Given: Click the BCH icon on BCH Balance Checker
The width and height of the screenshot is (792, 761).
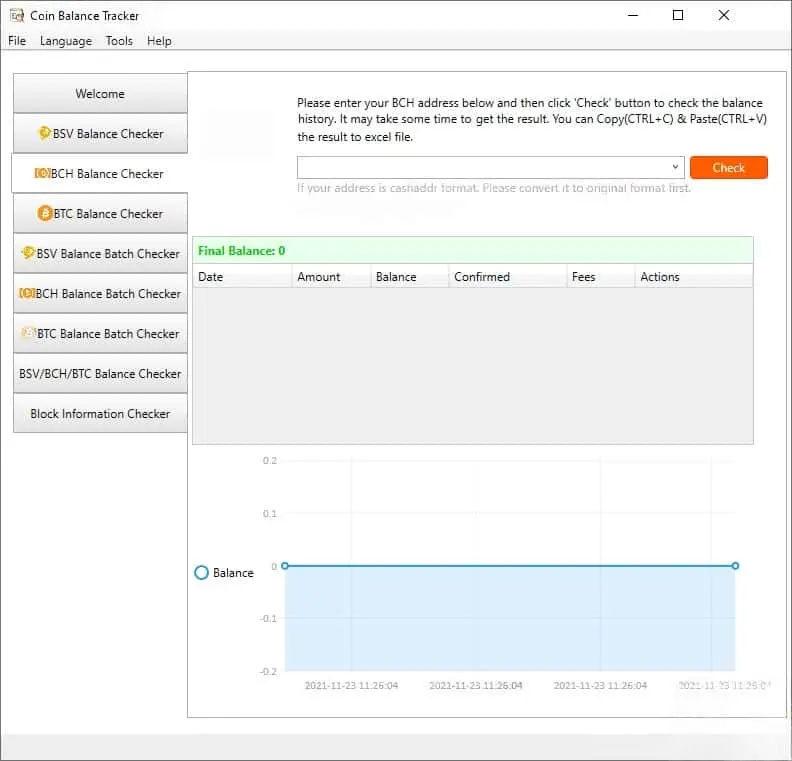Looking at the screenshot, I should click(x=42, y=173).
